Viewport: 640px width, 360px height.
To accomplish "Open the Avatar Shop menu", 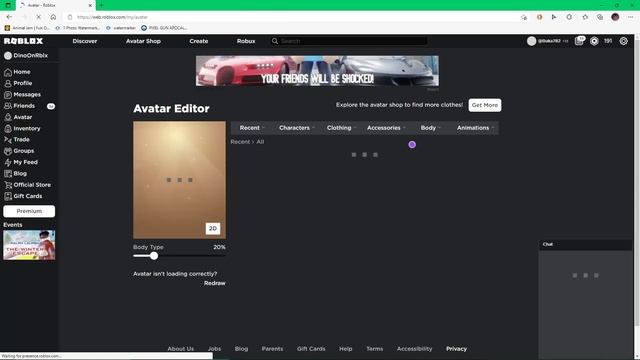I will pos(143,41).
